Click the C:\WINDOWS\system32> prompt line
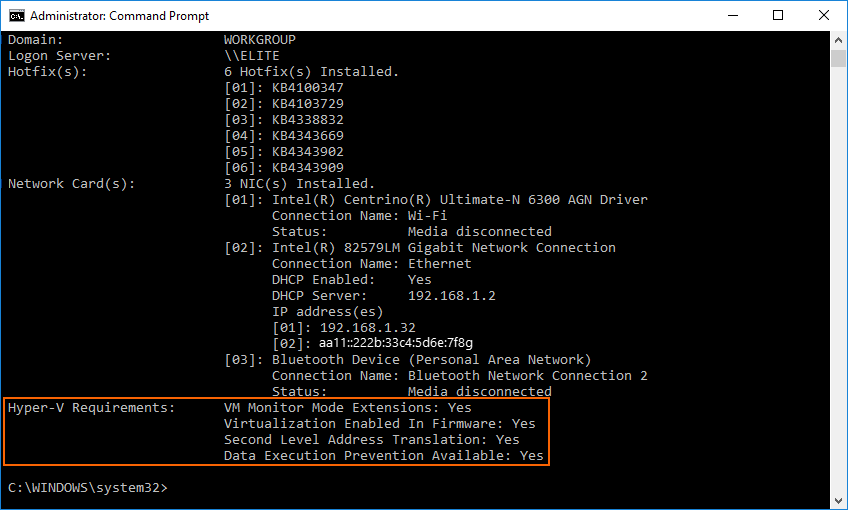 click(x=88, y=488)
